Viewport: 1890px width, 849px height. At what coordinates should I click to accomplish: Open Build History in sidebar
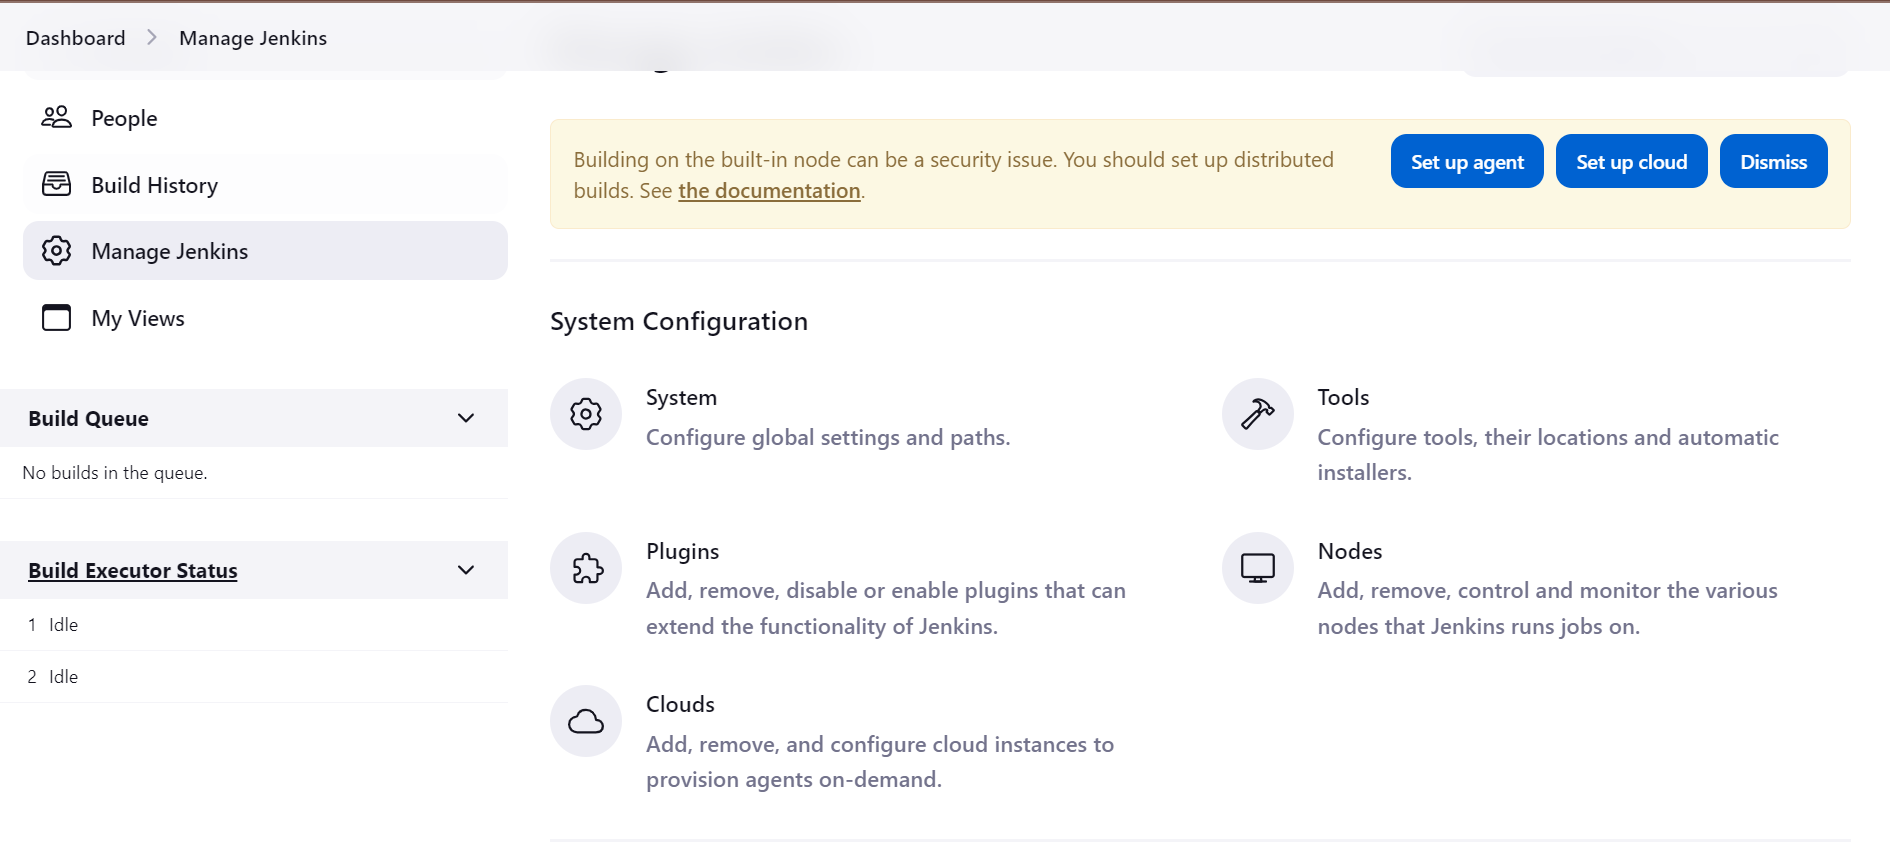coord(265,185)
